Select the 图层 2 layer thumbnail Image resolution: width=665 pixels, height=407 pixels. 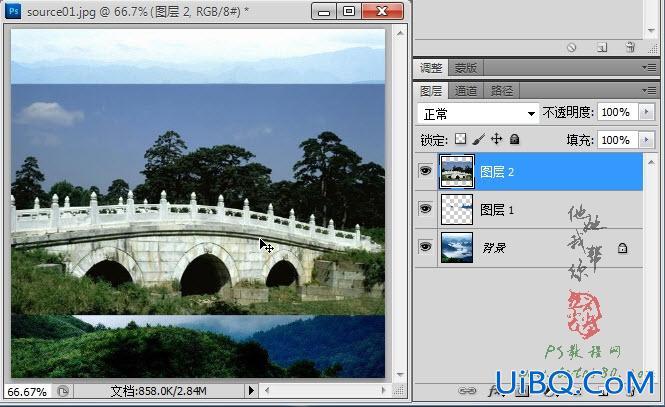457,171
